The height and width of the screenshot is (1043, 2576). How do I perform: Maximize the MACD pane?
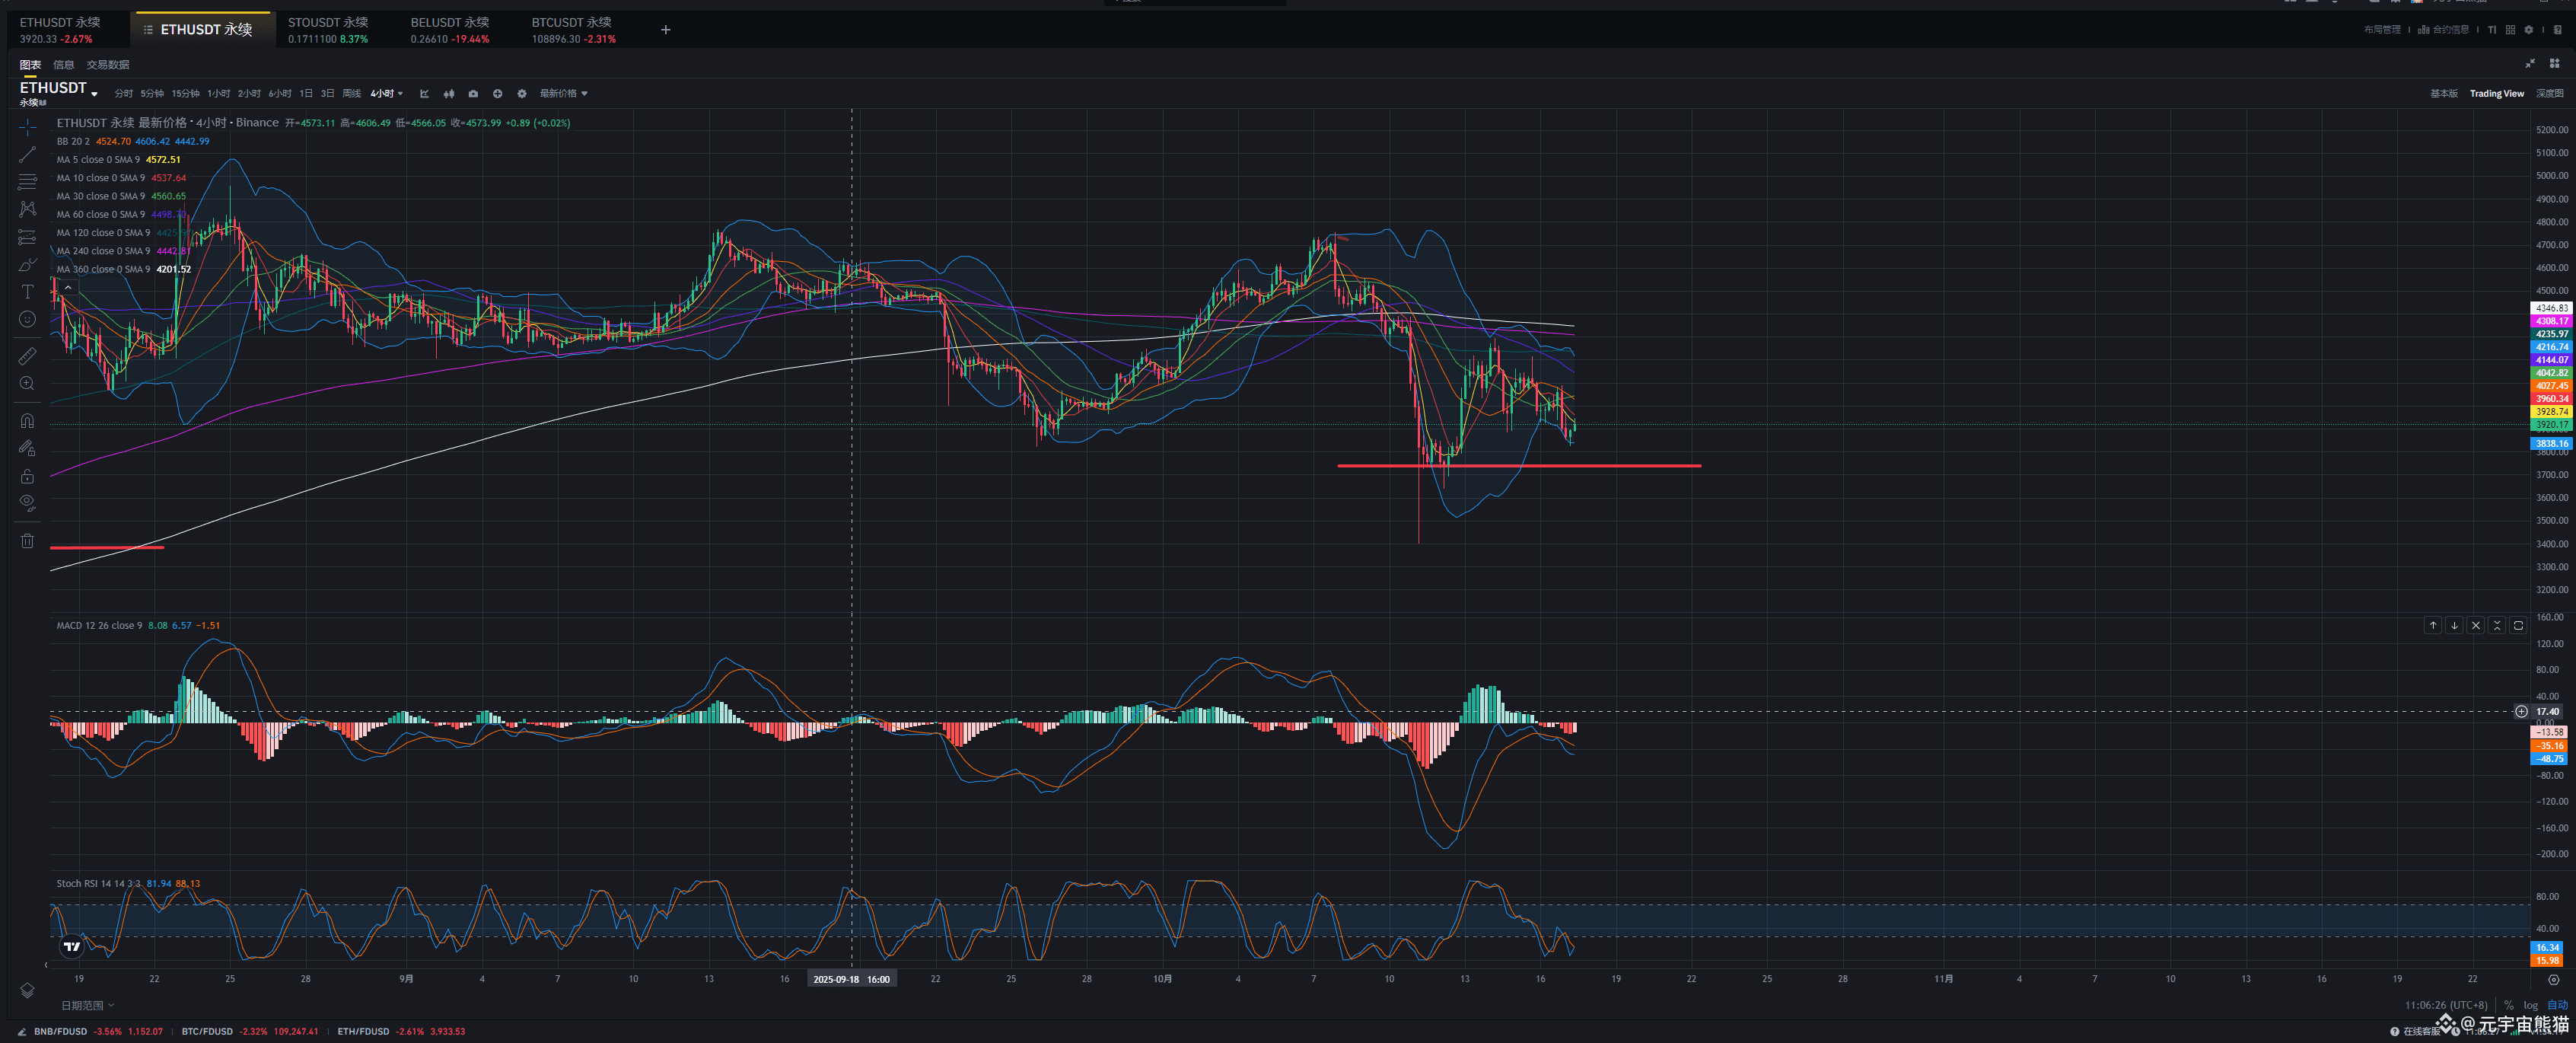[x=2518, y=625]
